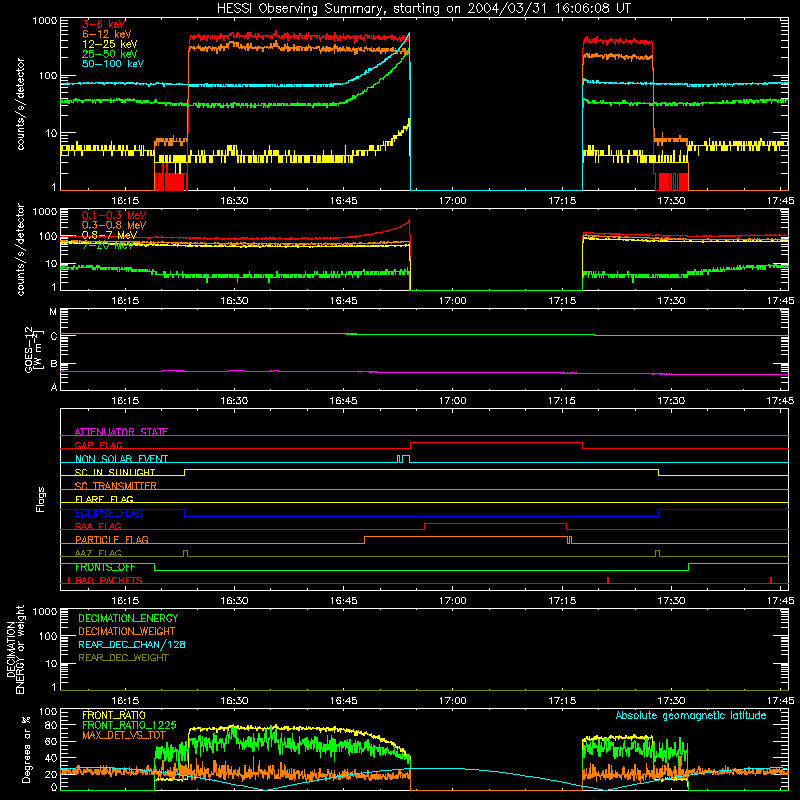Click the 16:45 tick under the decimation panel

tap(343, 701)
